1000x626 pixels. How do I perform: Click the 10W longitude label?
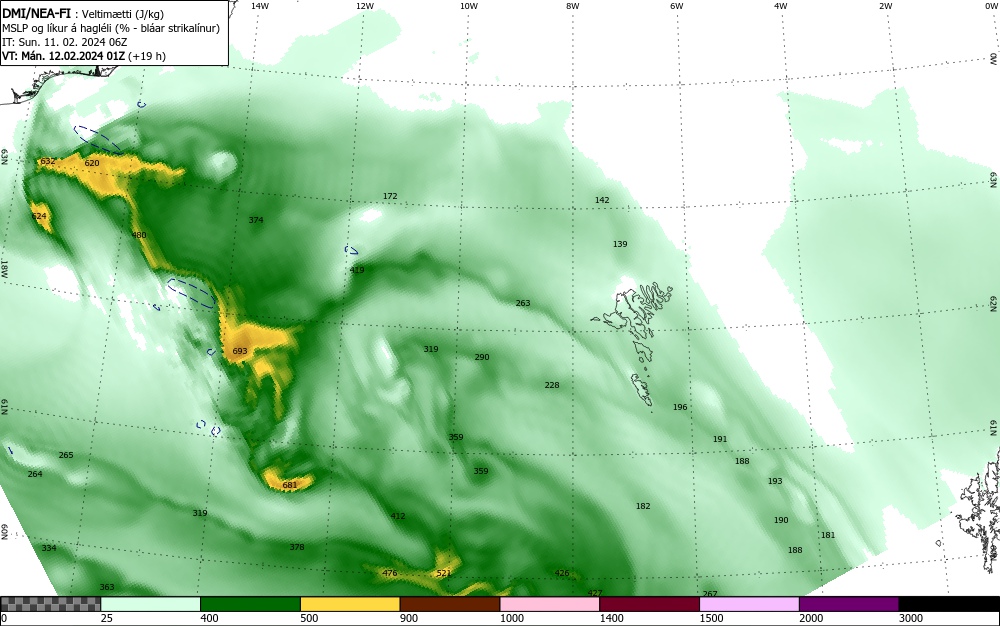point(469,6)
